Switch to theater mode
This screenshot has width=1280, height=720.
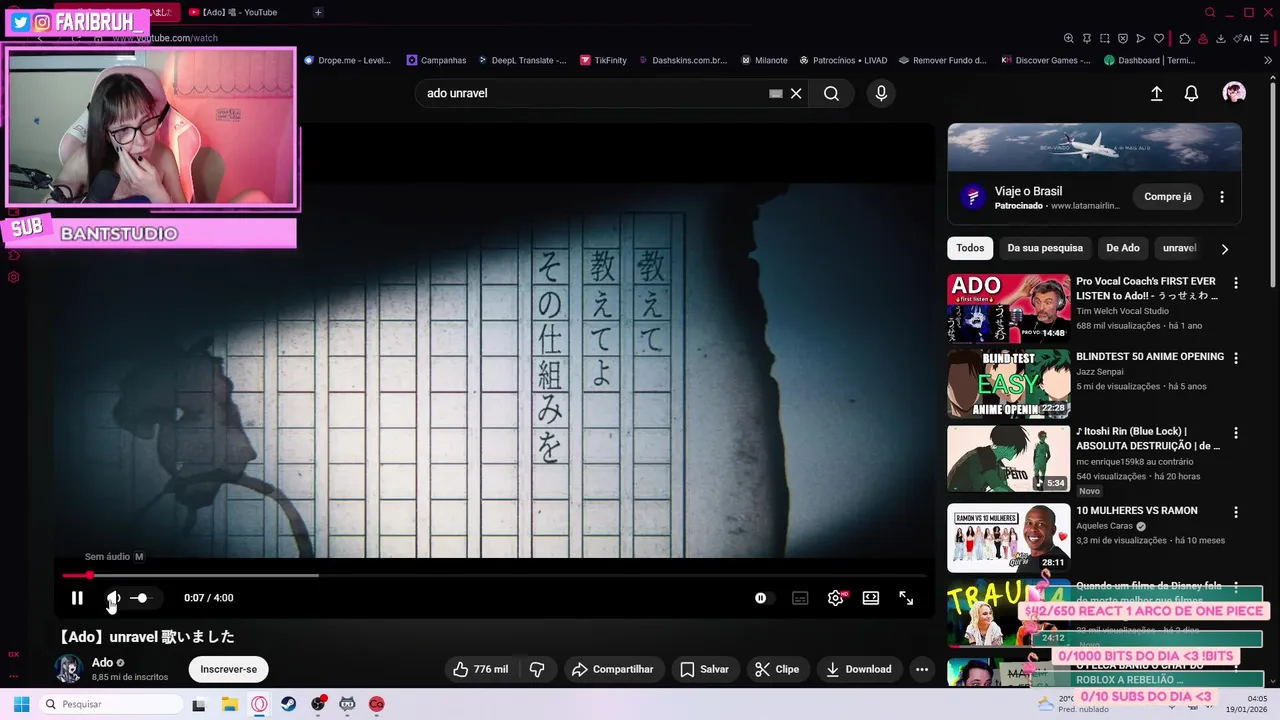click(871, 598)
